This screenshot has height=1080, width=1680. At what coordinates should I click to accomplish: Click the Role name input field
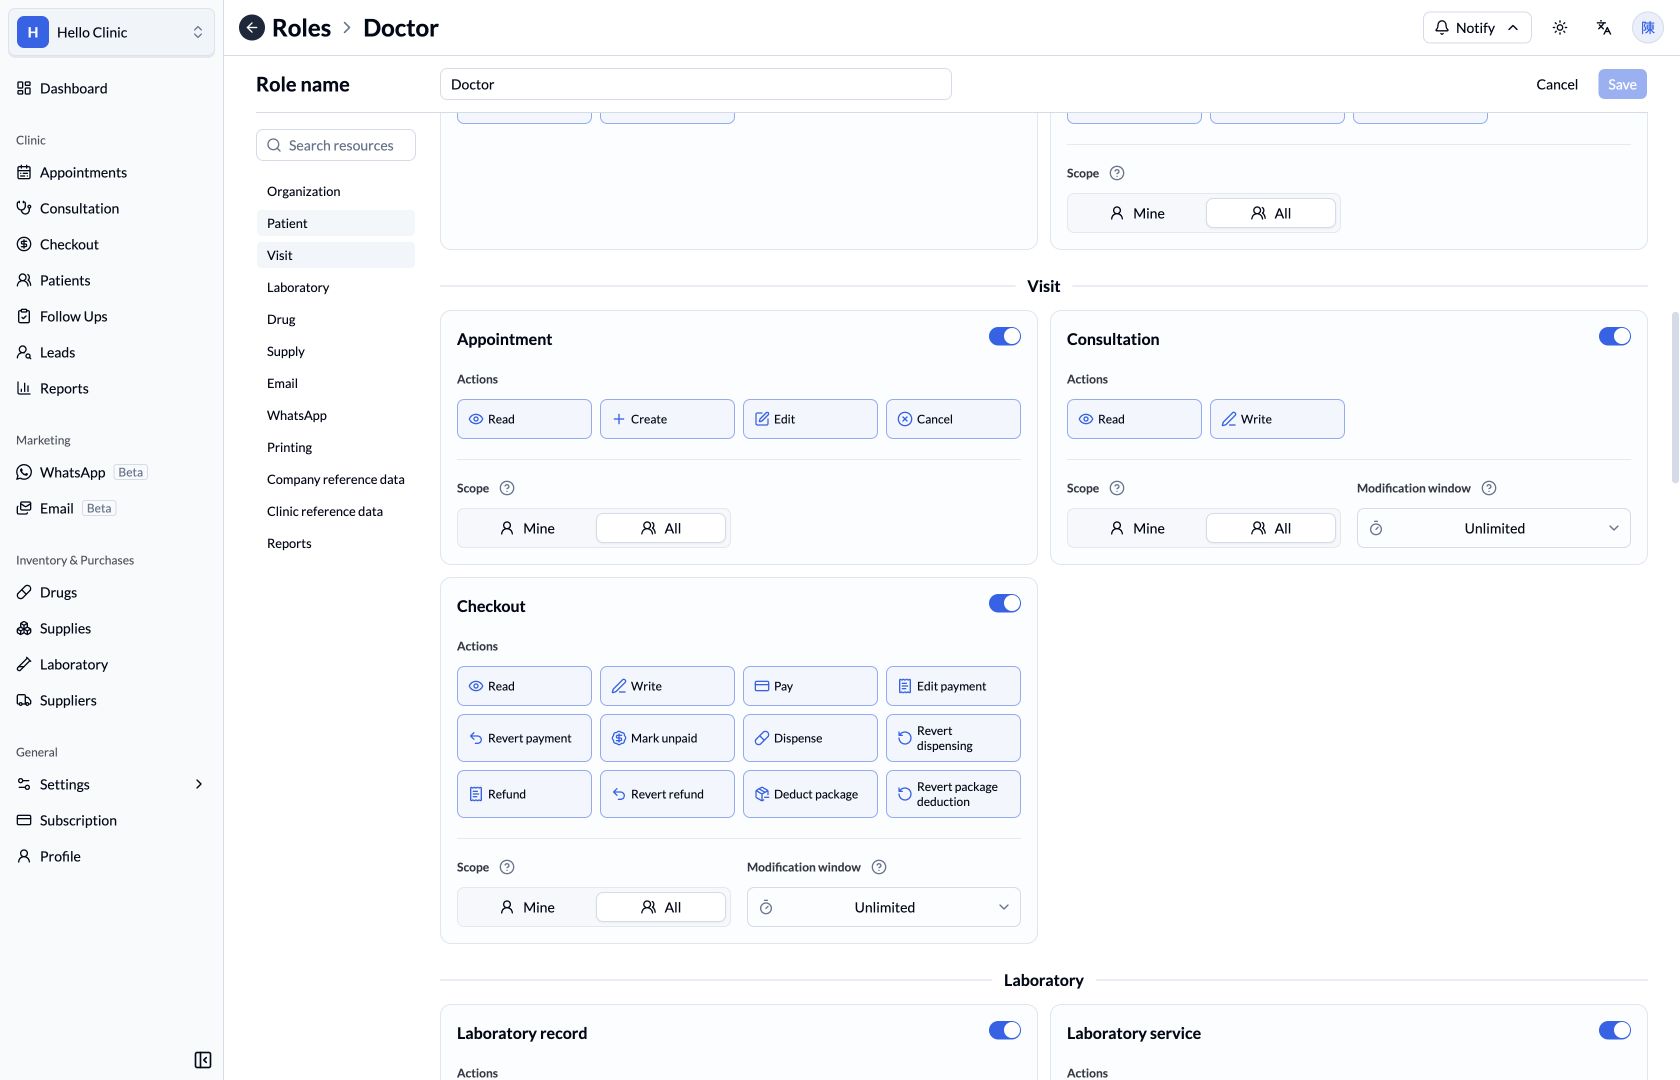(x=696, y=84)
